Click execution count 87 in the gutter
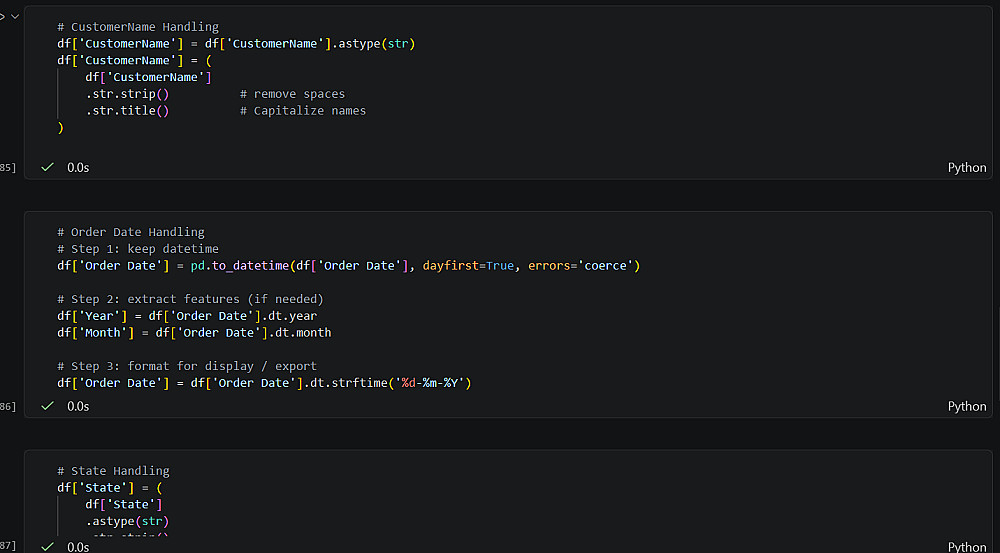This screenshot has height=553, width=1000. point(8,547)
